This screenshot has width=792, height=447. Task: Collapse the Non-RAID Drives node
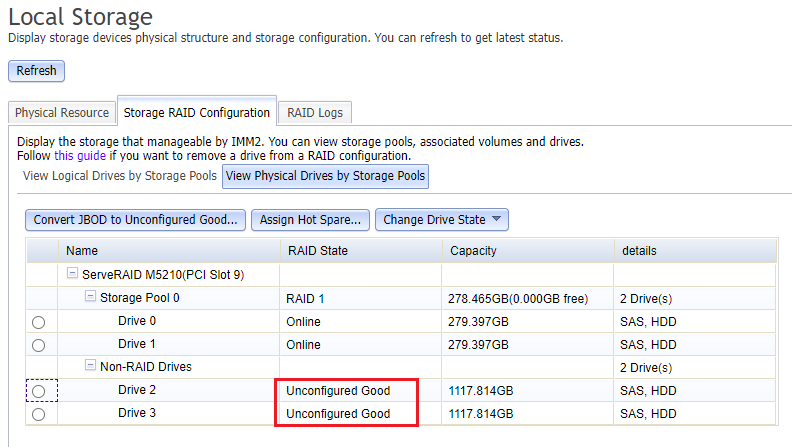pyautogui.click(x=90, y=367)
